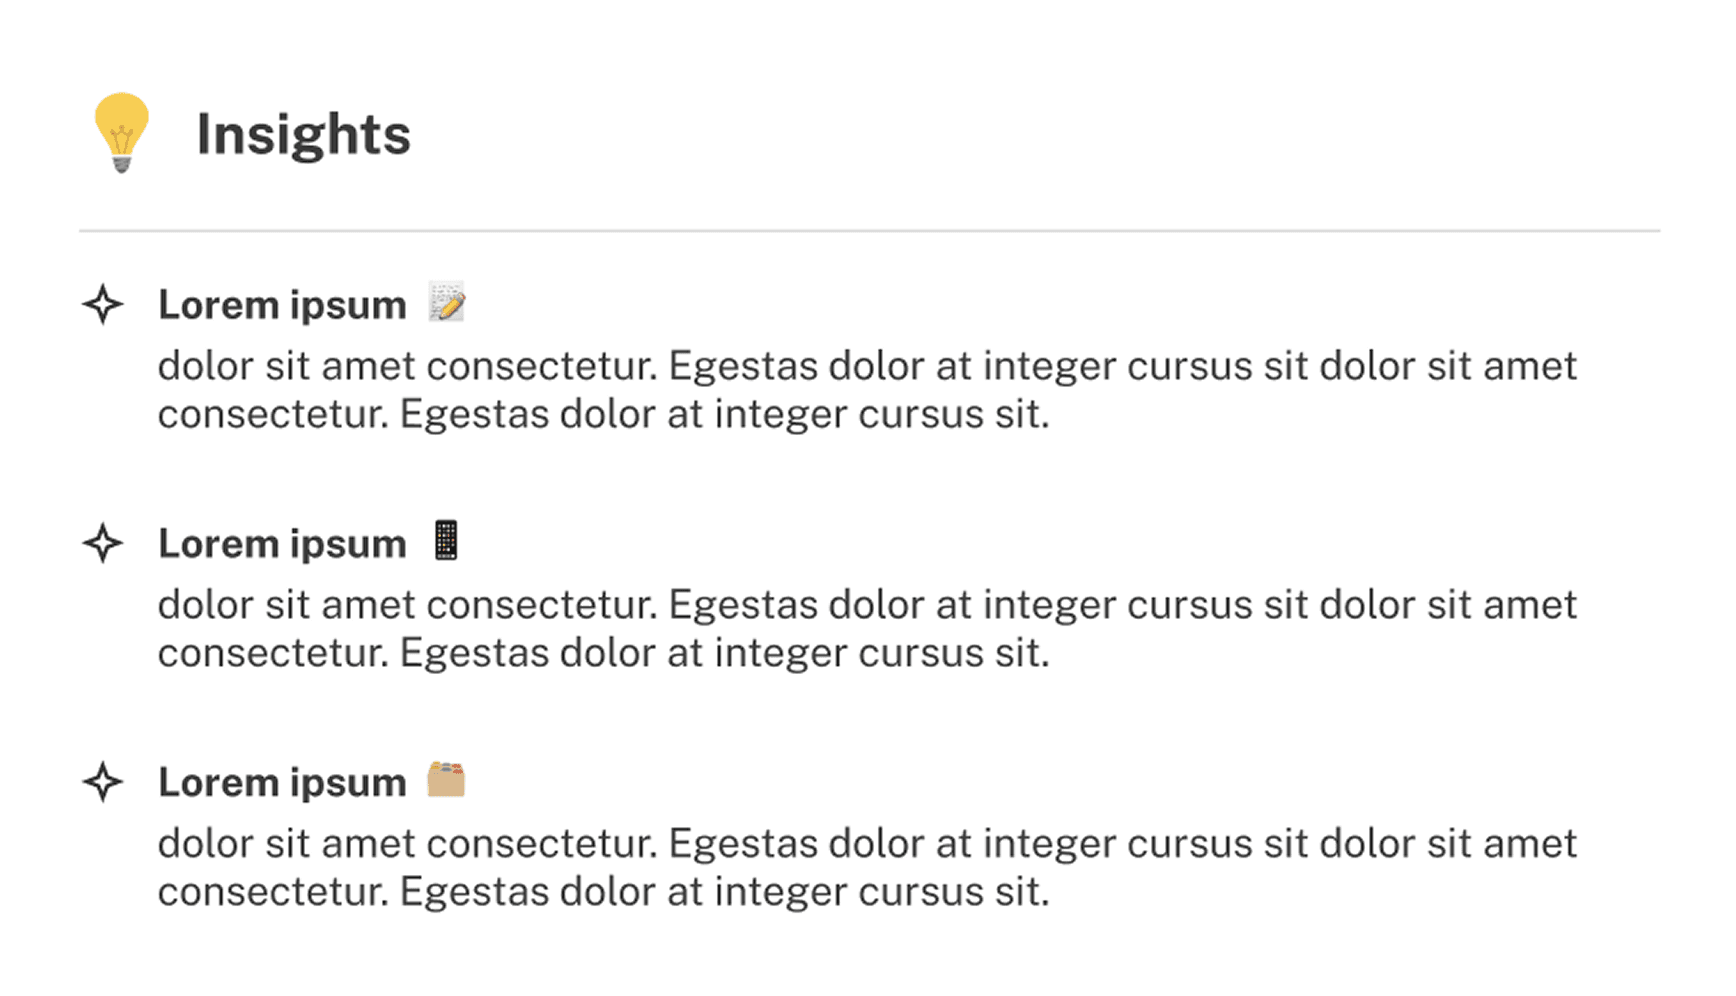Select the Insights heading text
Screen dimensions: 1736x996
coord(303,134)
